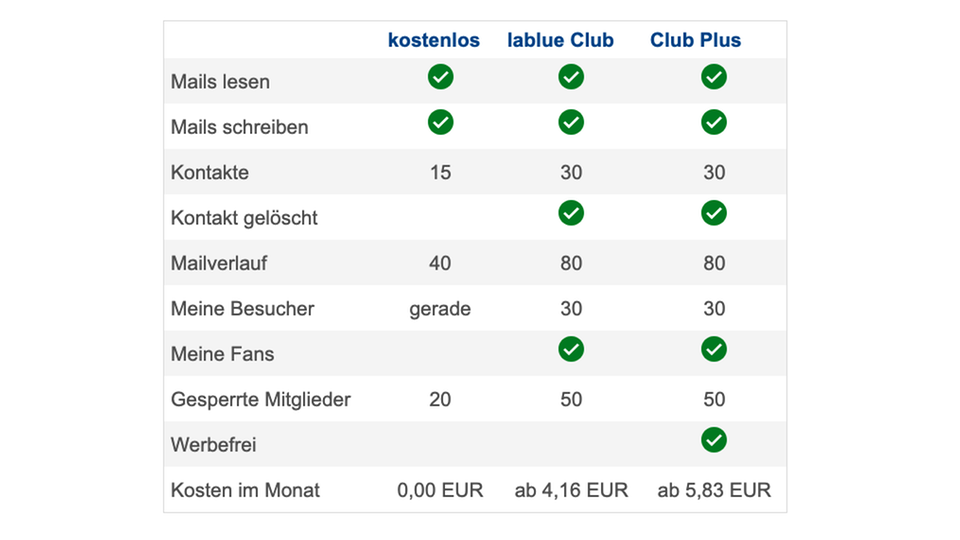Click Club Plus checkmark for Meine Fans
Viewport: 960px width, 540px height.
tap(714, 349)
